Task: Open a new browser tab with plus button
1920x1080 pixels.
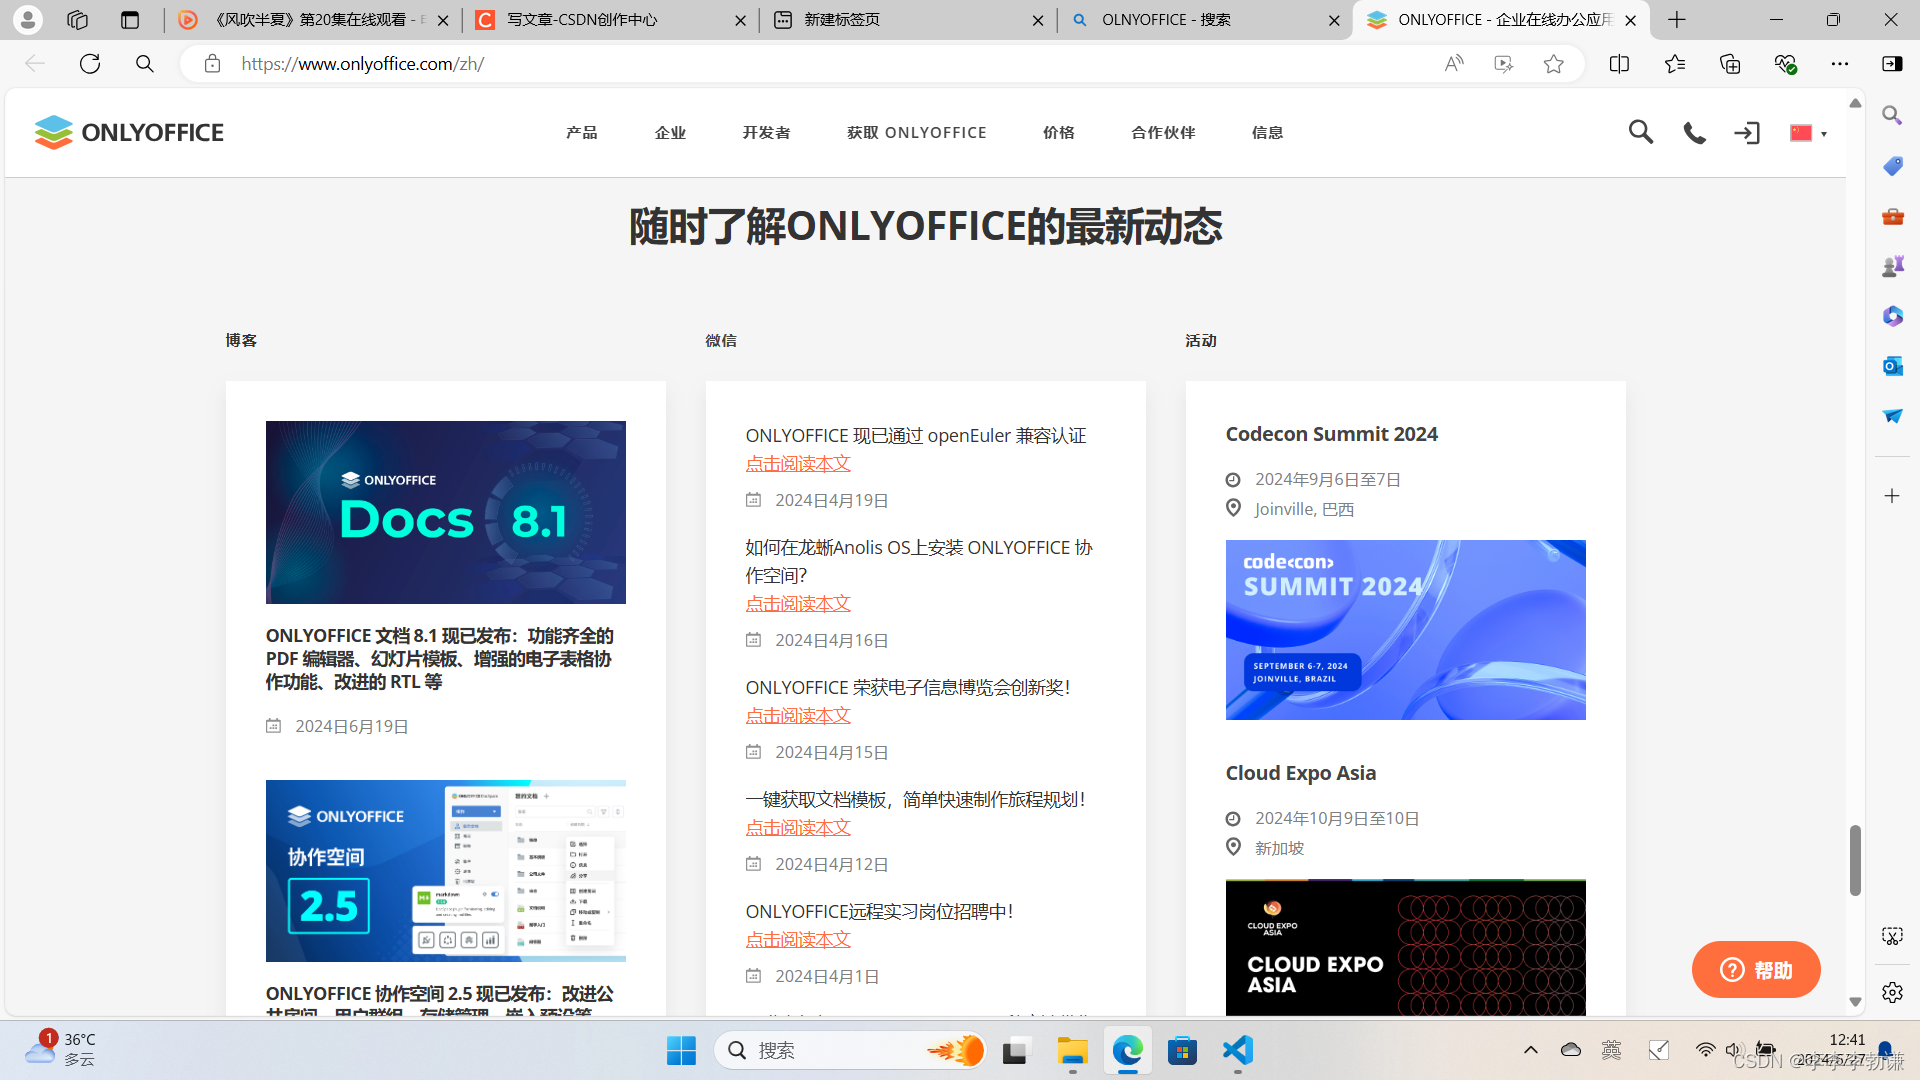Action: coord(1677,20)
